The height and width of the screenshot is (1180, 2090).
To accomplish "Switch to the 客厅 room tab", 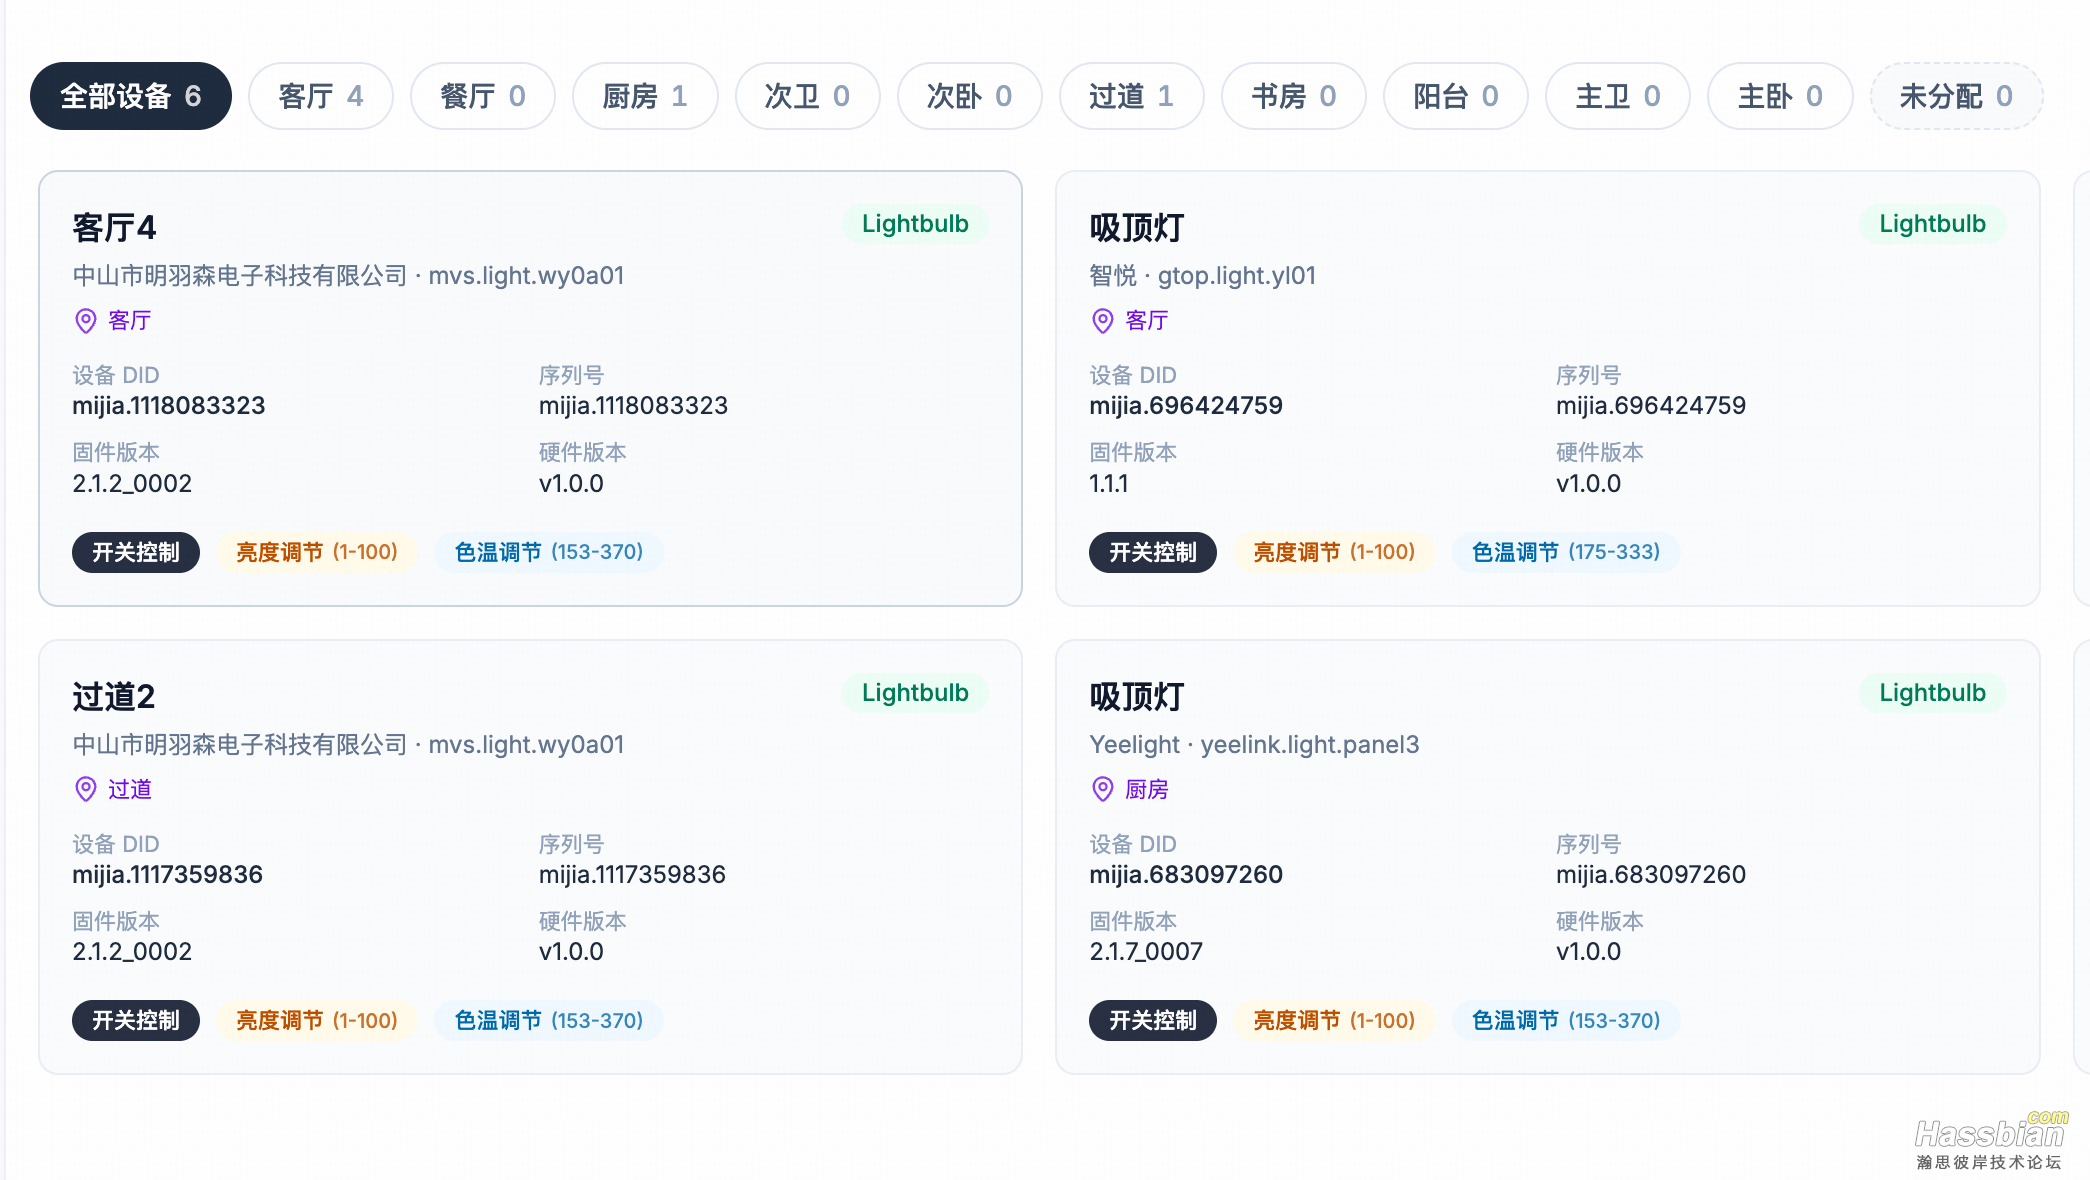I will [321, 96].
